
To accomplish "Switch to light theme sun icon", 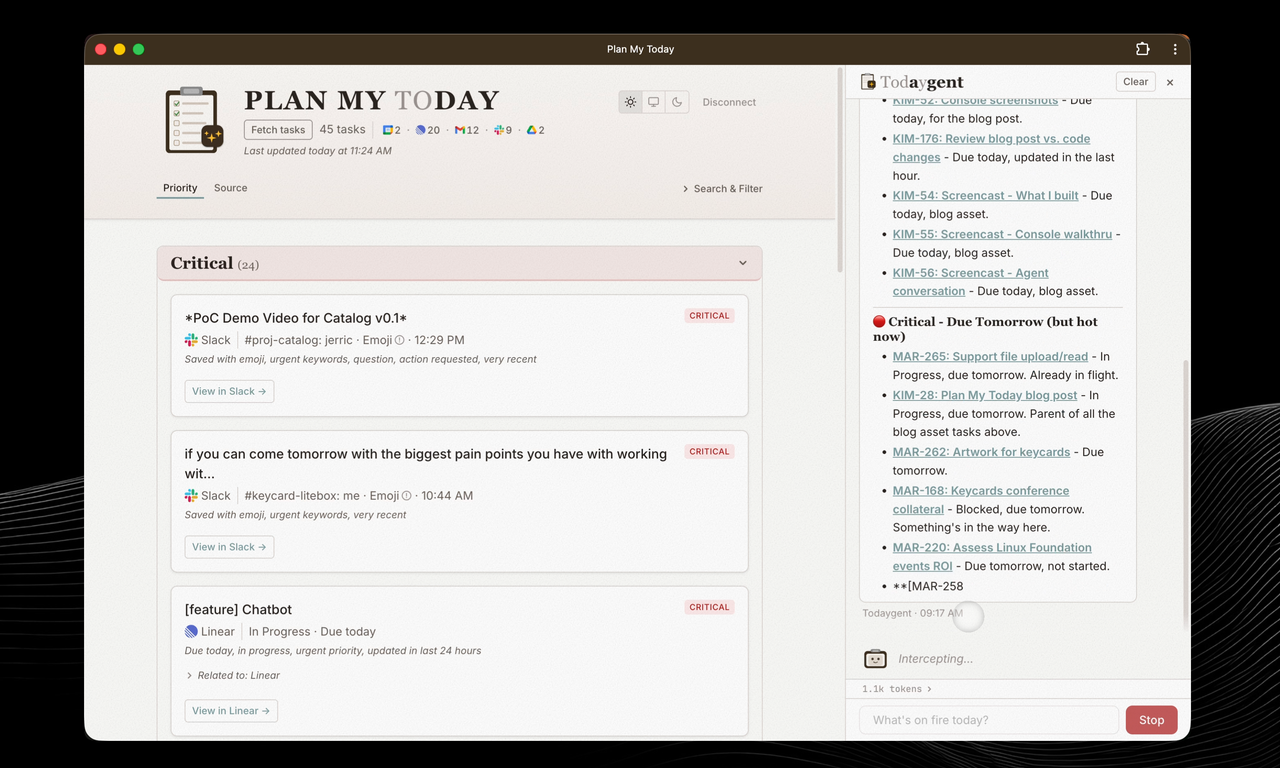I will (x=630, y=102).
